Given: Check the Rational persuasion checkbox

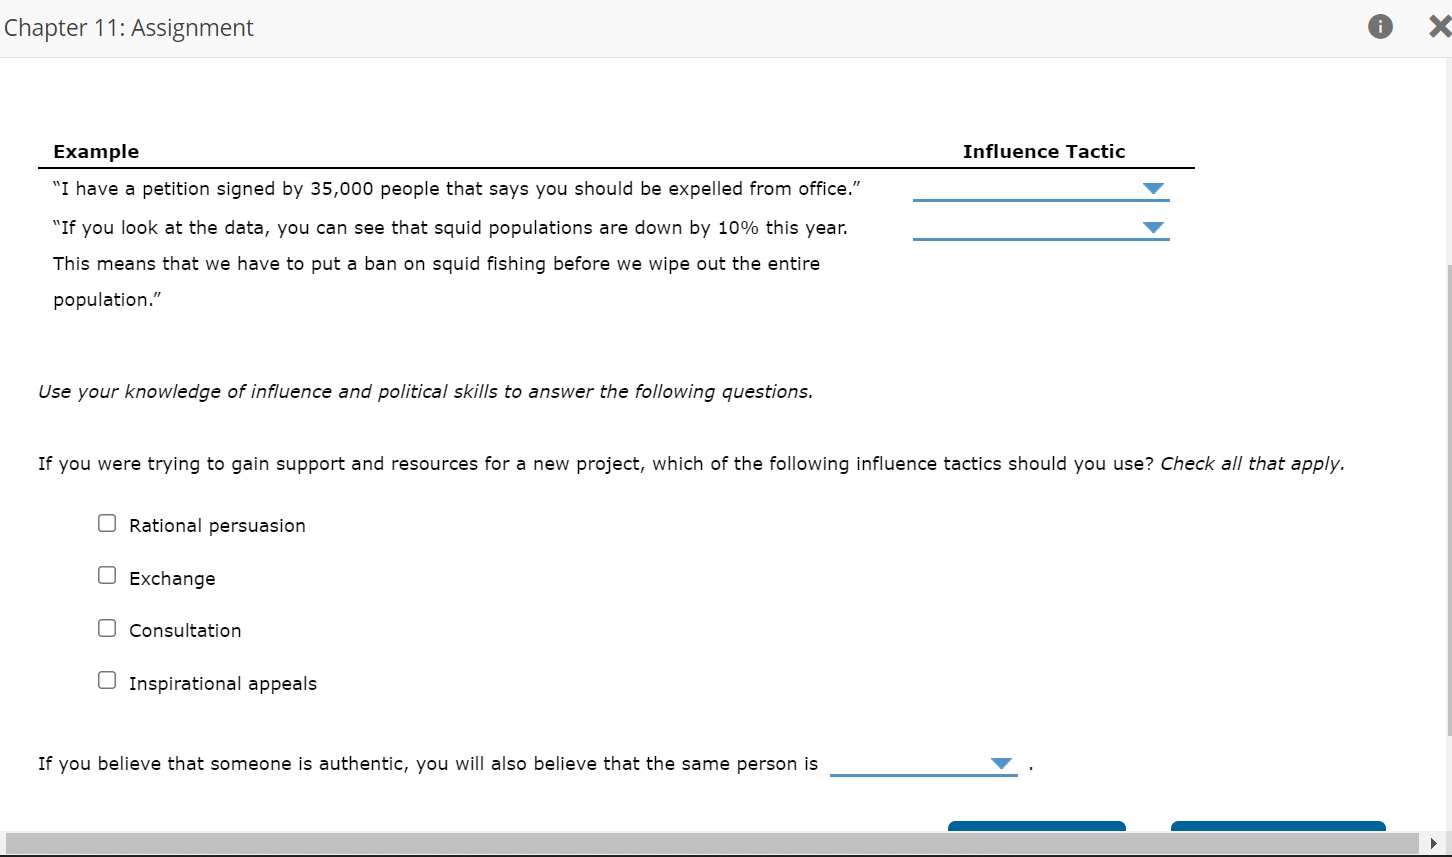Looking at the screenshot, I should [x=107, y=522].
